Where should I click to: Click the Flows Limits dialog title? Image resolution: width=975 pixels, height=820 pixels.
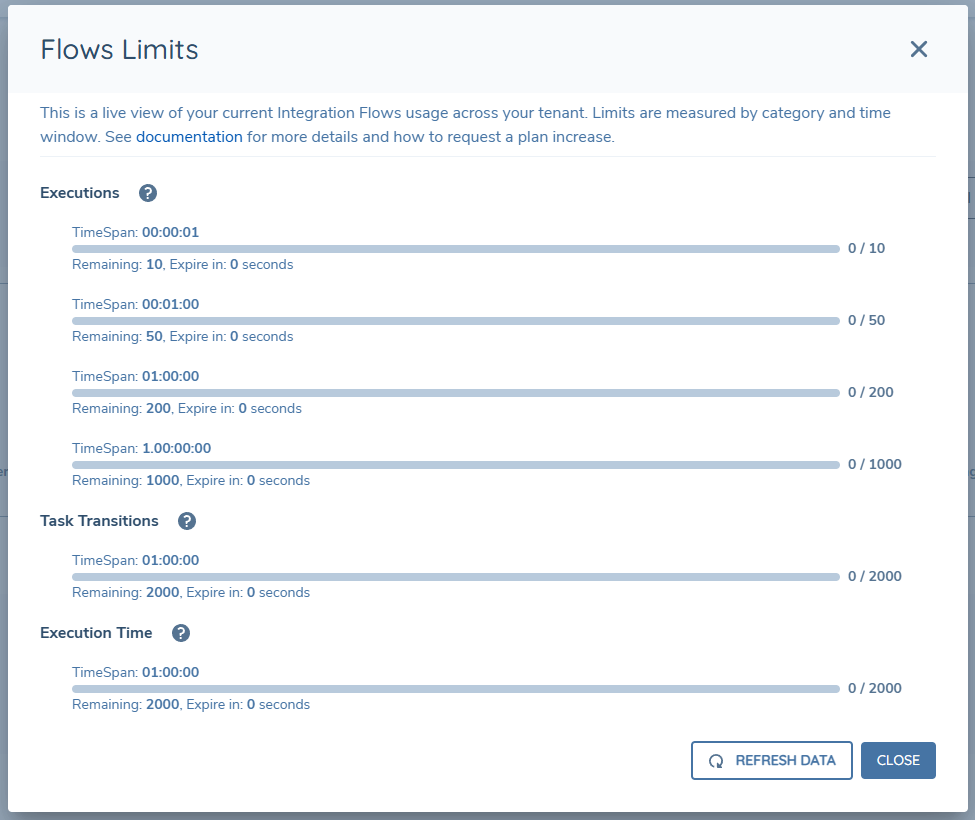click(x=118, y=49)
